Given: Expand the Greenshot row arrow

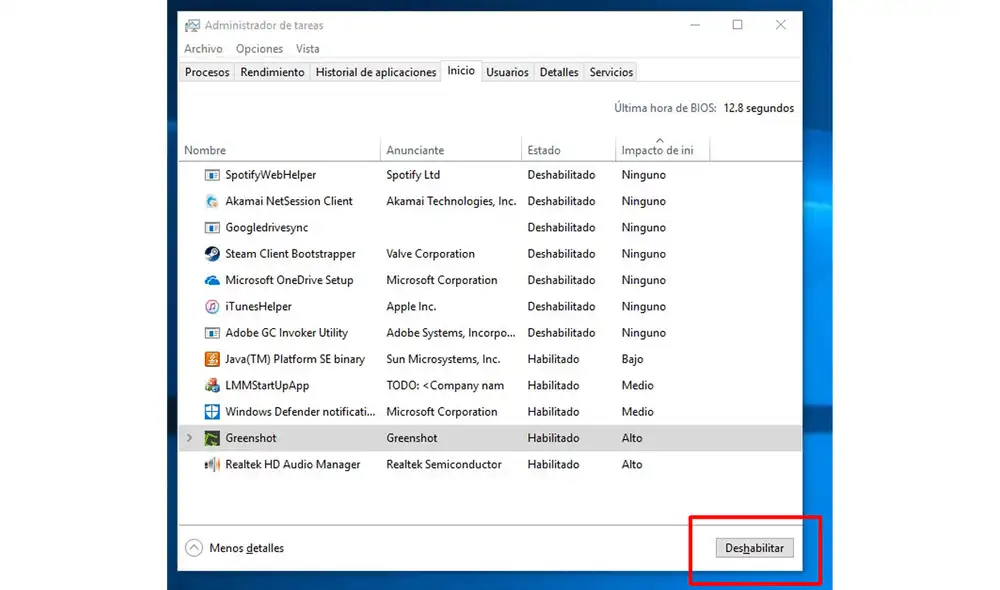Looking at the screenshot, I should 189,438.
